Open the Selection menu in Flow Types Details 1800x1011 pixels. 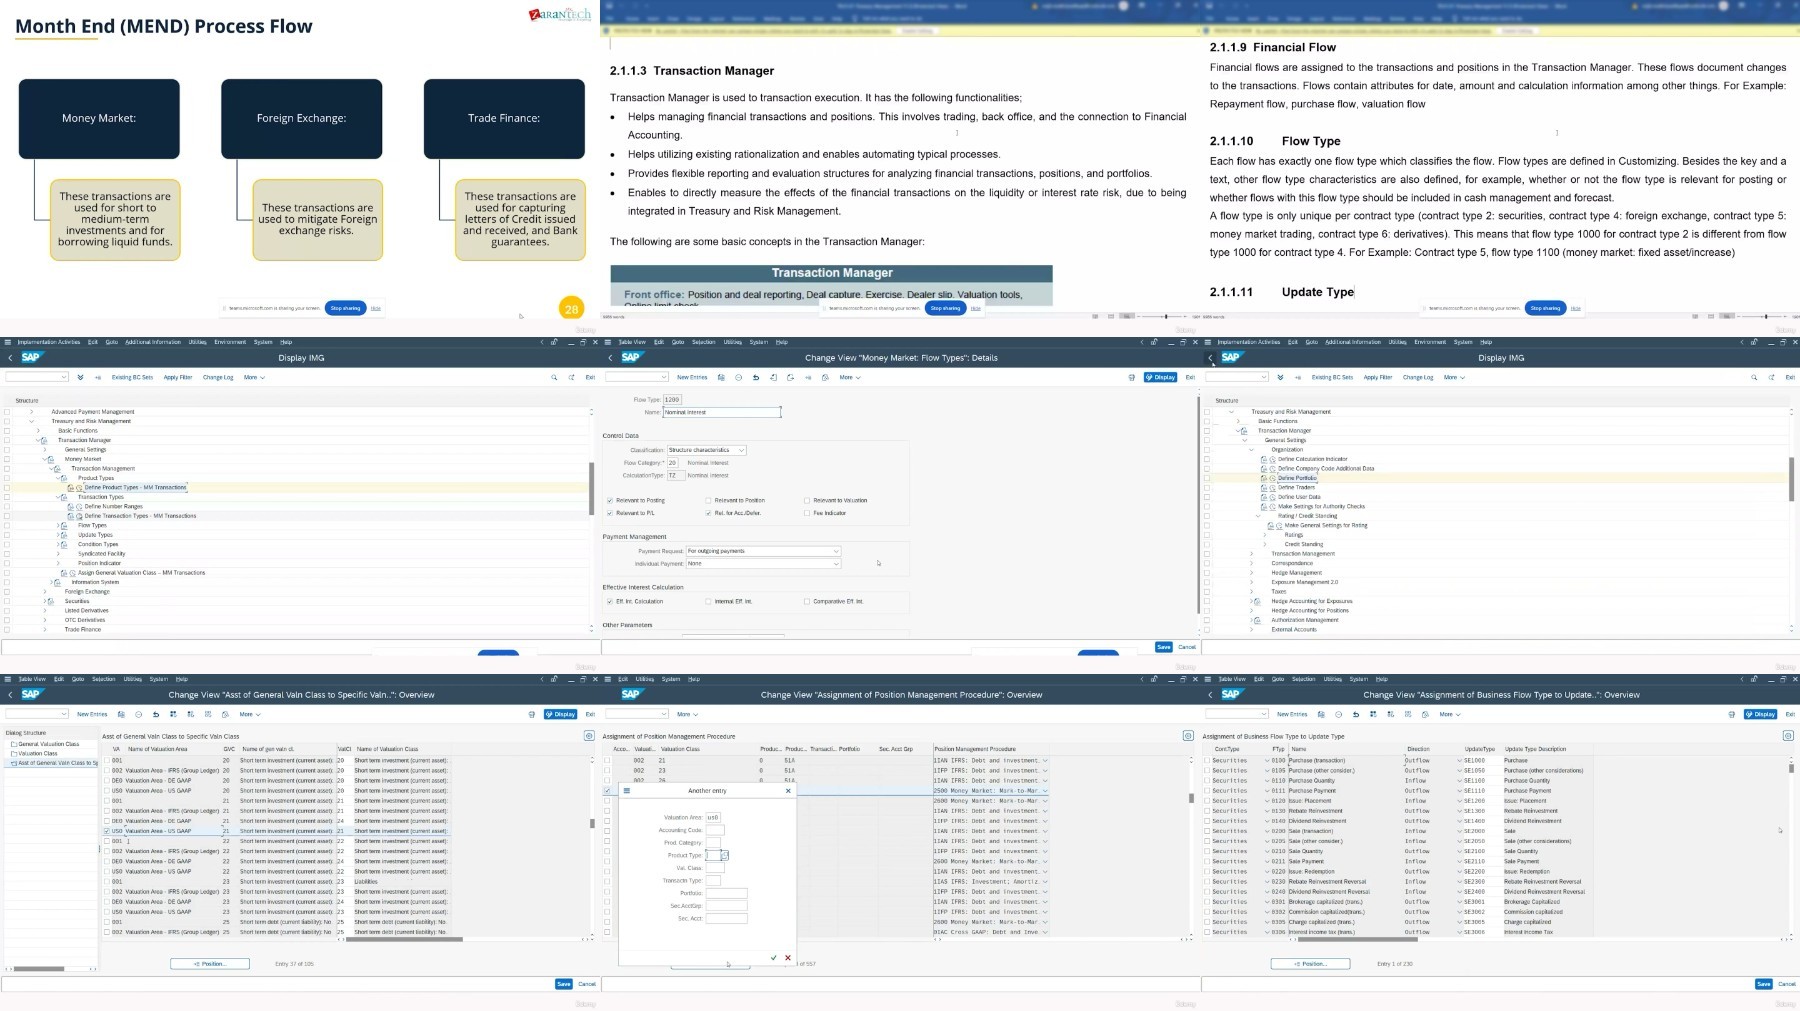point(704,342)
